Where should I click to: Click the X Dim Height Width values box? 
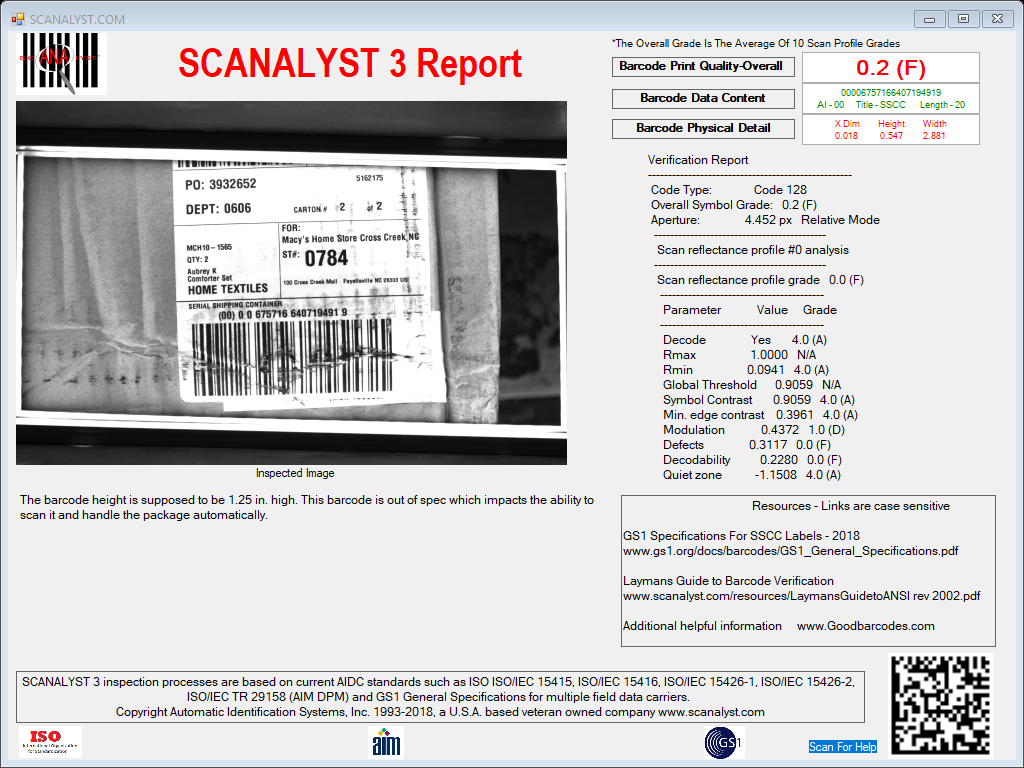(891, 129)
